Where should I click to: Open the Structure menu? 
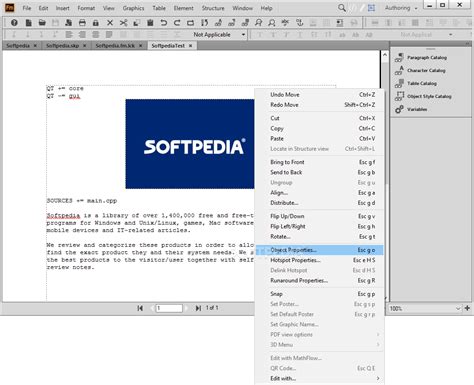pyautogui.click(x=213, y=8)
